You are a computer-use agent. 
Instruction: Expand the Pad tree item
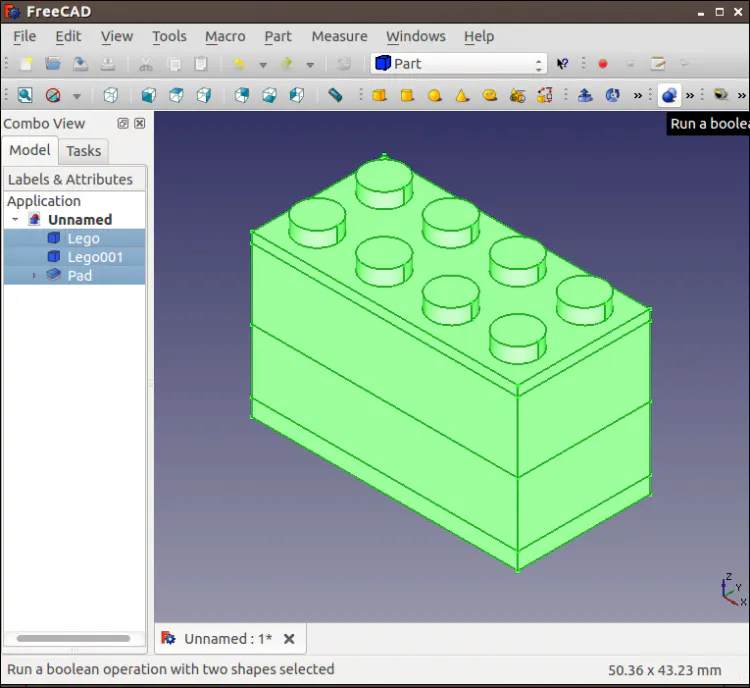click(x=35, y=276)
